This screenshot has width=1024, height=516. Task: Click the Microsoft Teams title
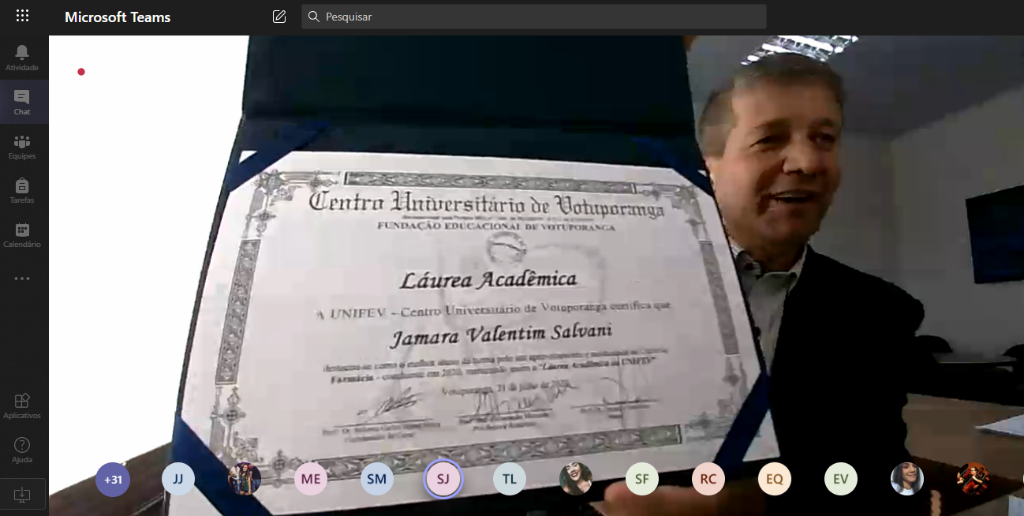coord(118,17)
